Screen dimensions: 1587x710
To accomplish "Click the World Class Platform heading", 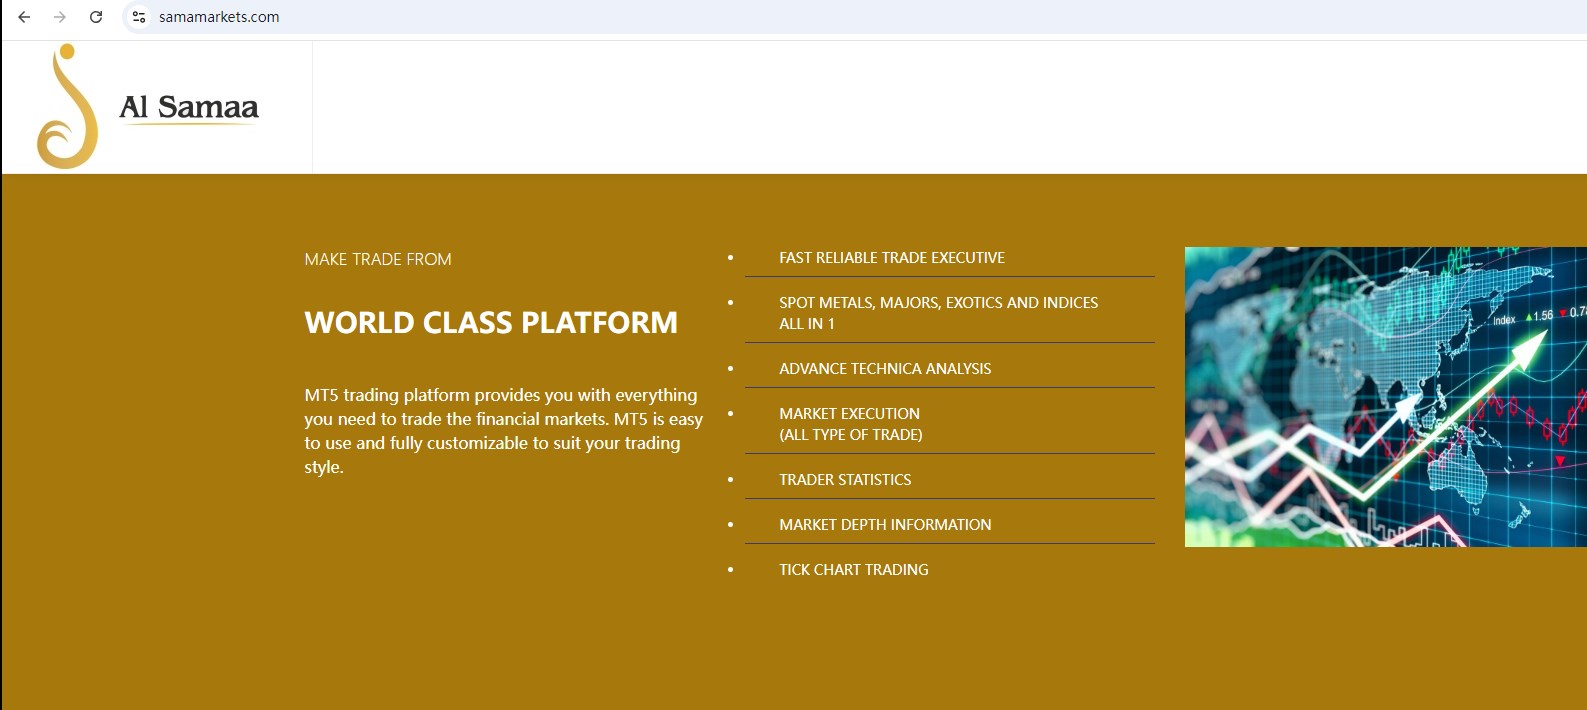I will pos(491,323).
